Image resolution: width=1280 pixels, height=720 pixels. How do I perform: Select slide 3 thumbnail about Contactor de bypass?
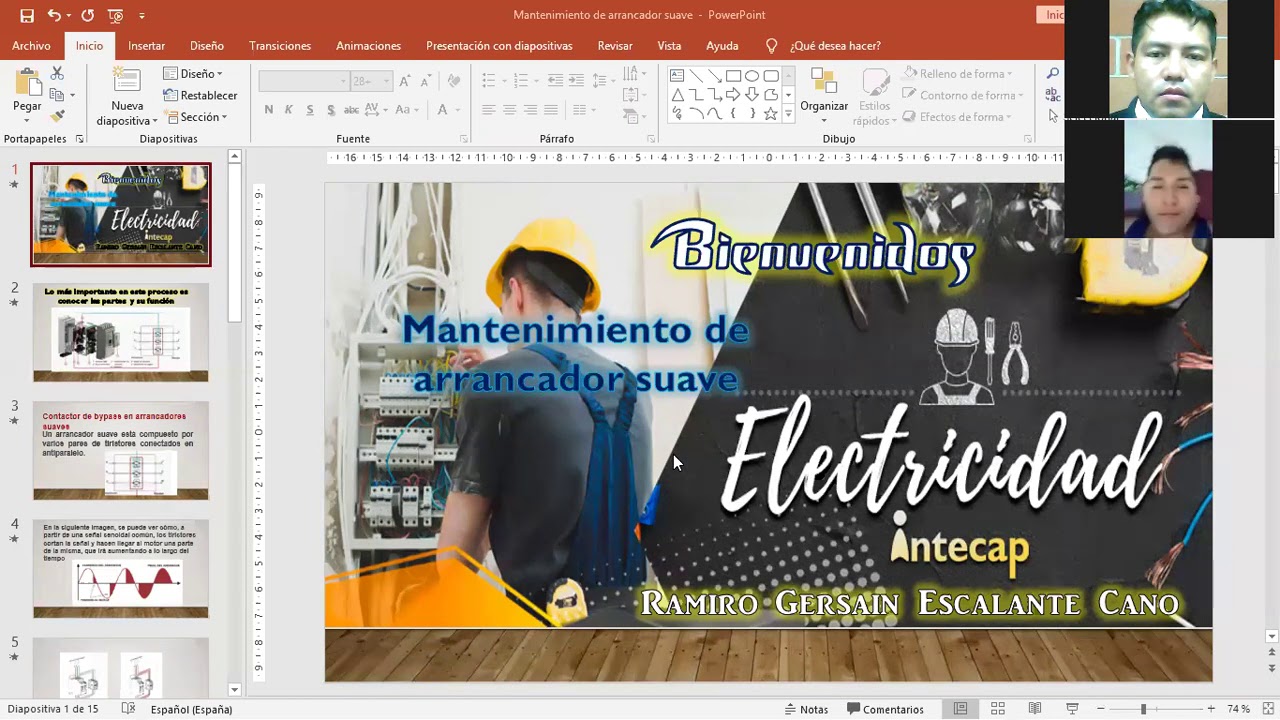[x=121, y=451]
